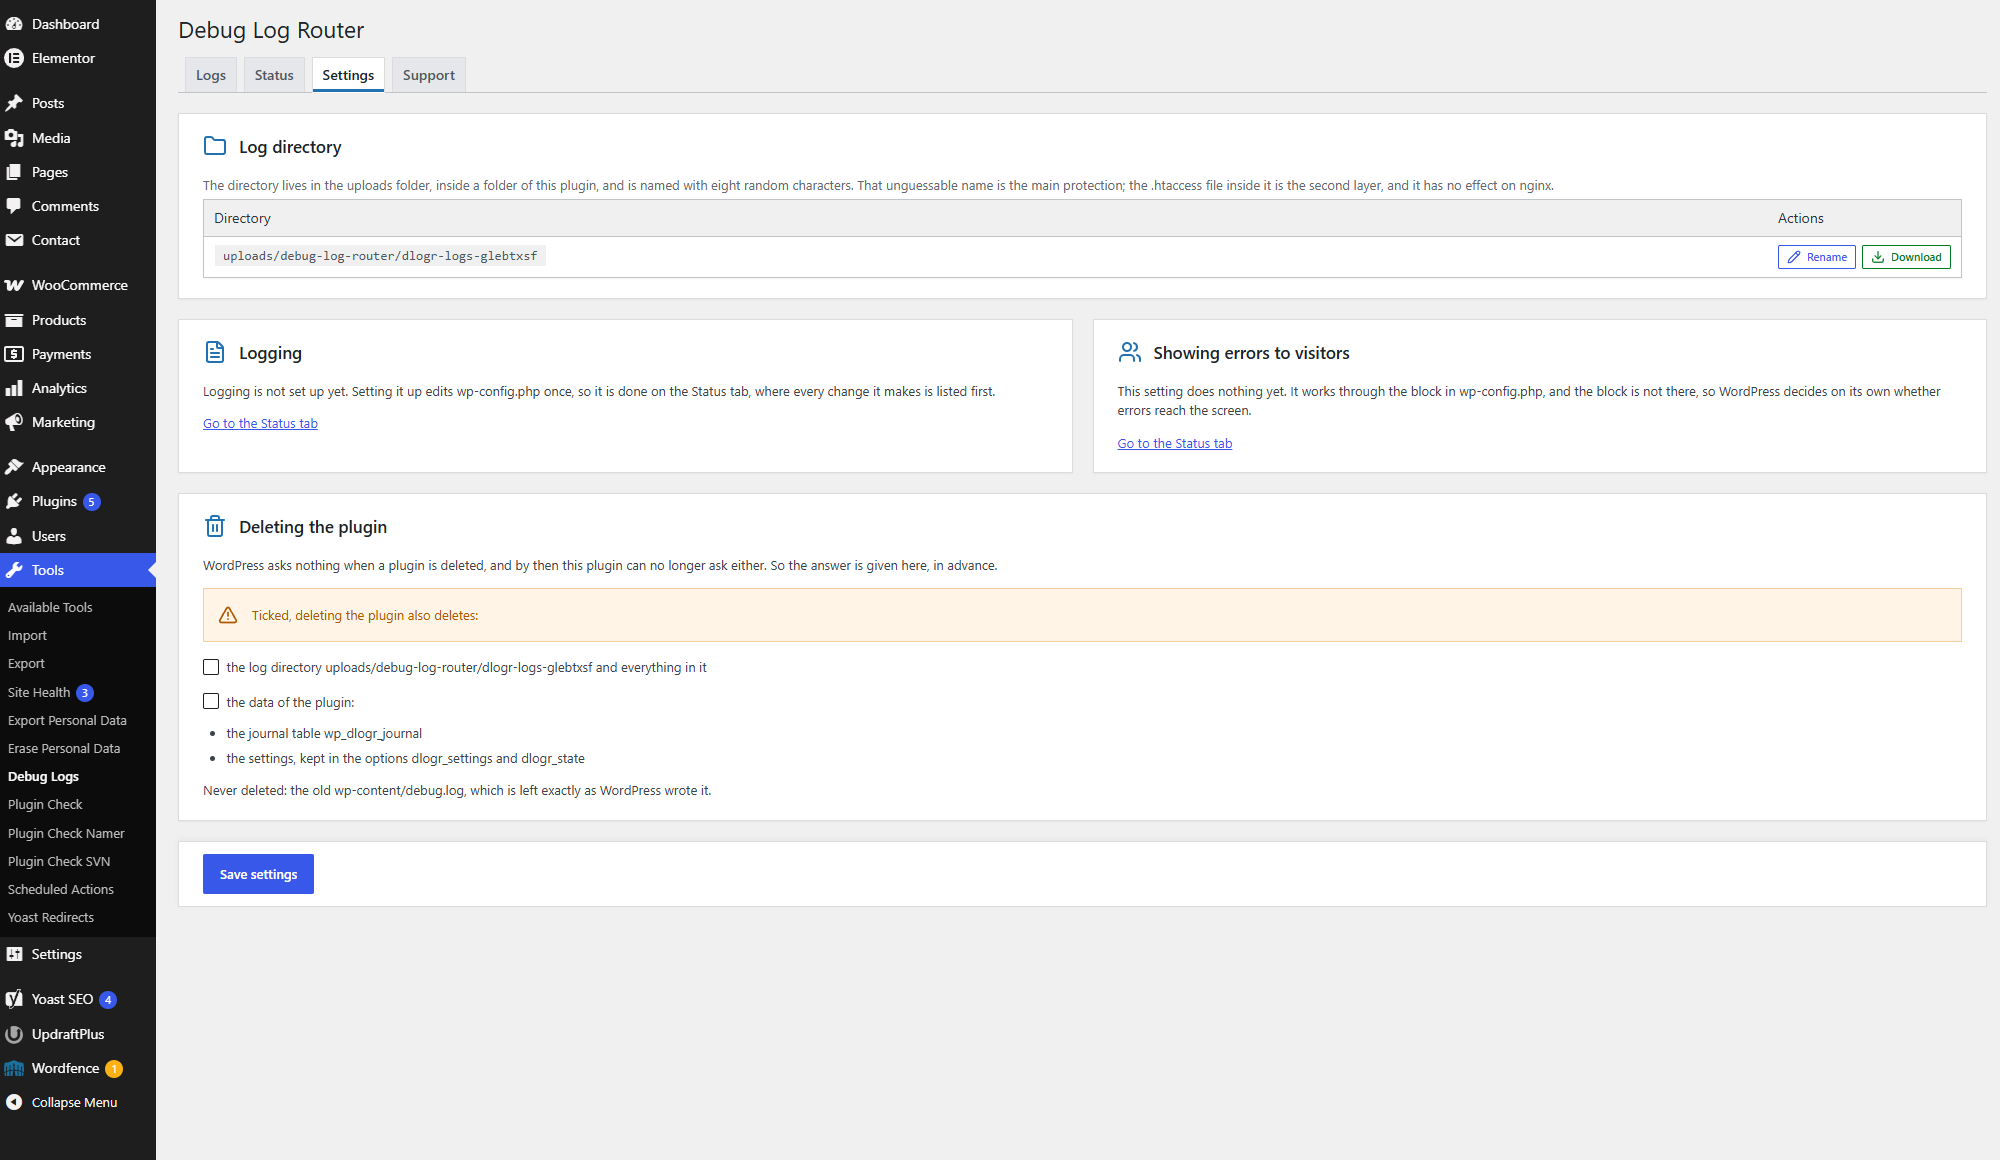
Task: Click the UpdraftPlus logo icon
Action: pyautogui.click(x=14, y=1034)
